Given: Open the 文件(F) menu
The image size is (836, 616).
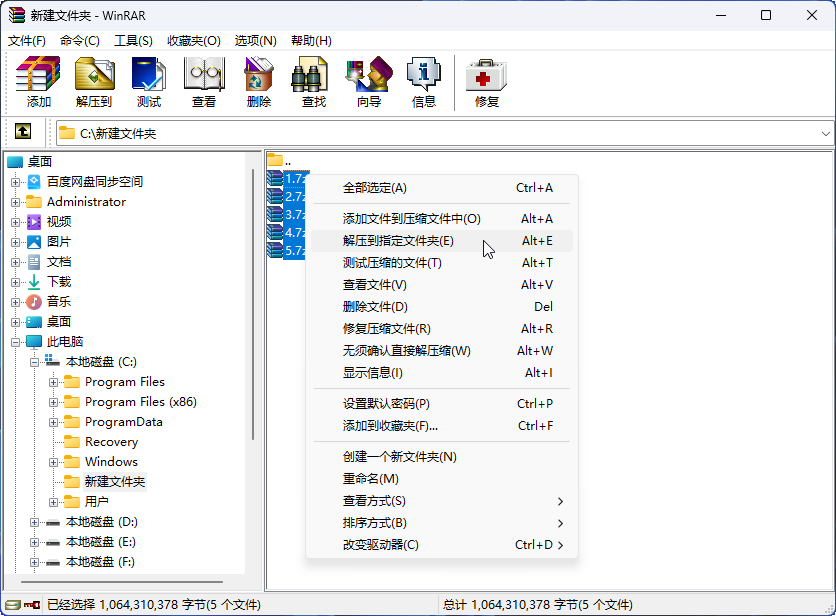Looking at the screenshot, I should [x=27, y=41].
